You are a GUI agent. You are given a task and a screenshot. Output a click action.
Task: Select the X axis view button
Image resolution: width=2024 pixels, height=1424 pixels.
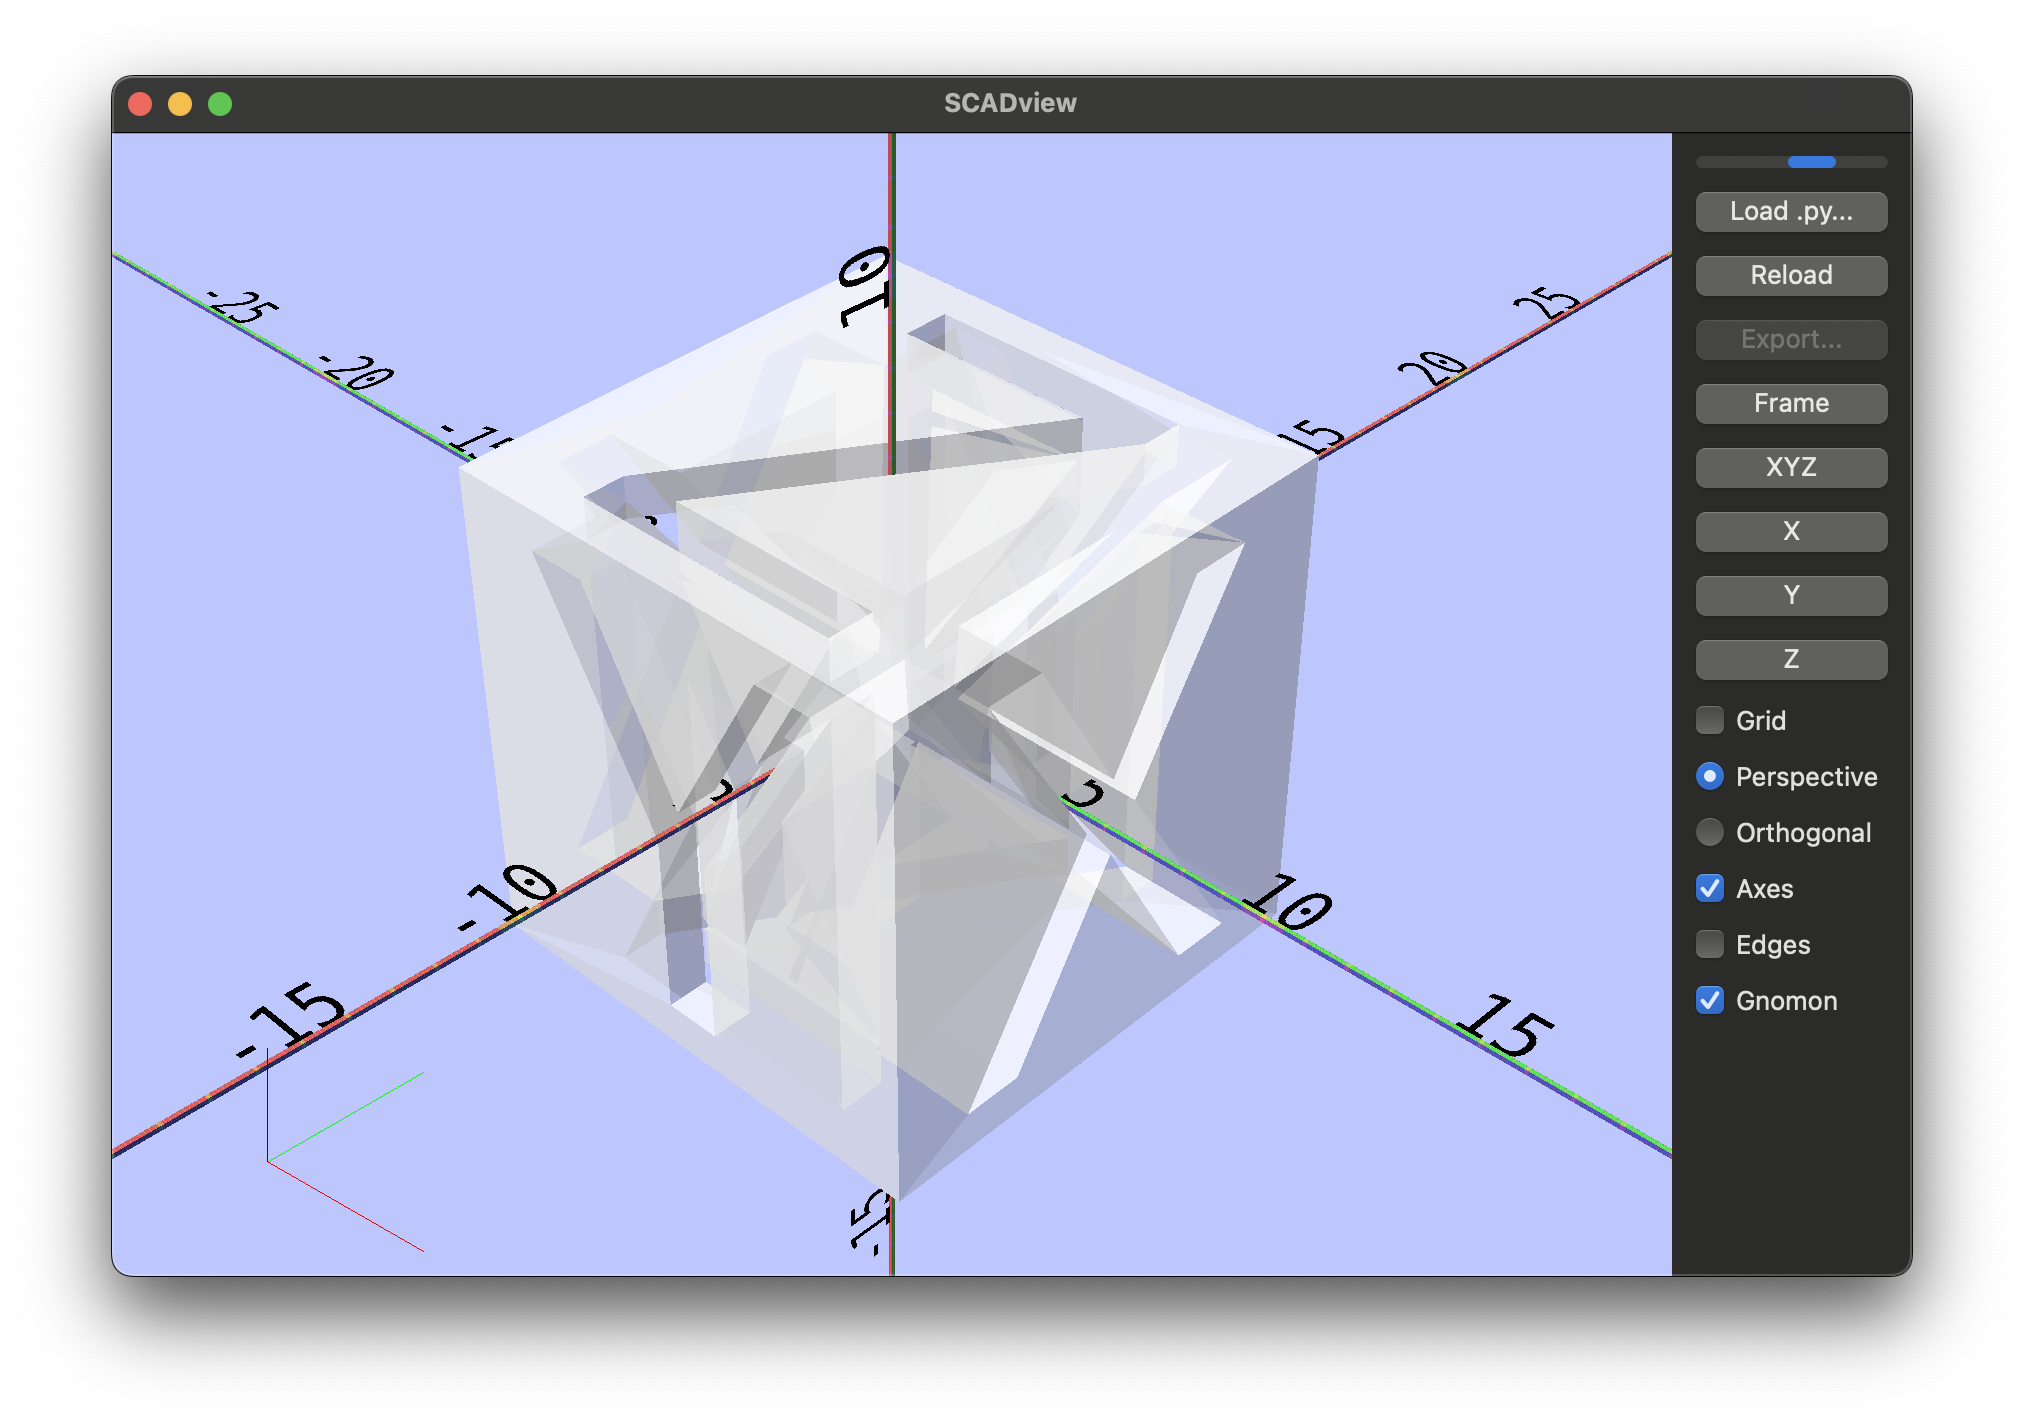coord(1791,532)
